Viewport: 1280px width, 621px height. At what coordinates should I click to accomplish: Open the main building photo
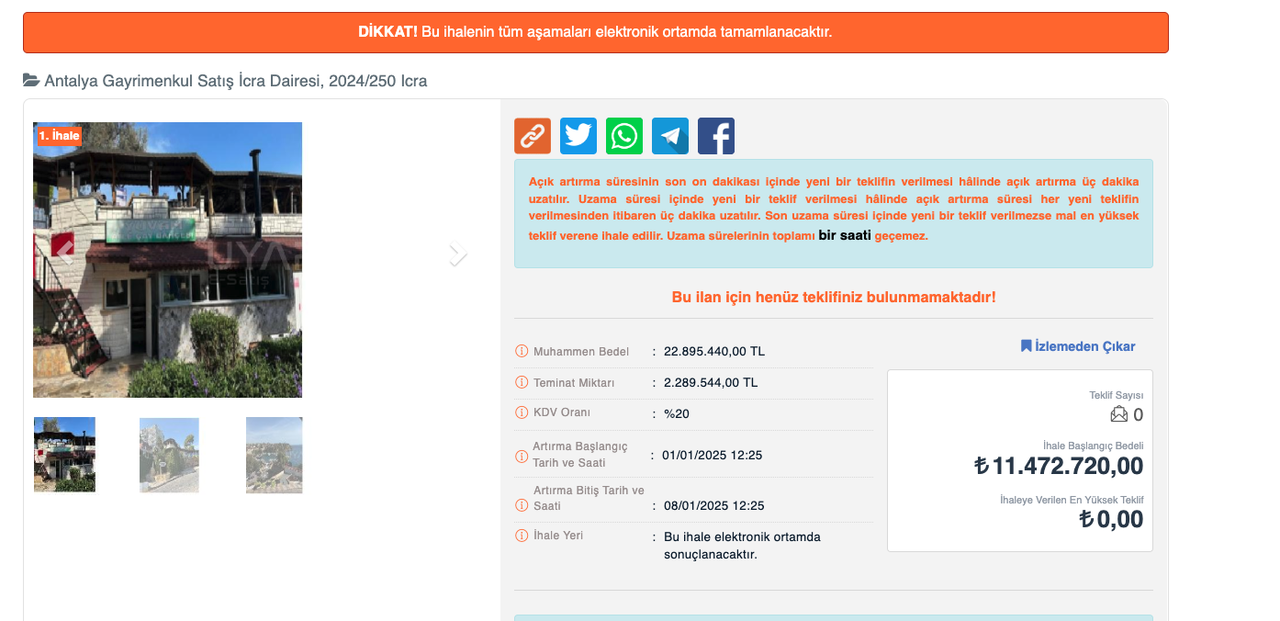coord(167,260)
